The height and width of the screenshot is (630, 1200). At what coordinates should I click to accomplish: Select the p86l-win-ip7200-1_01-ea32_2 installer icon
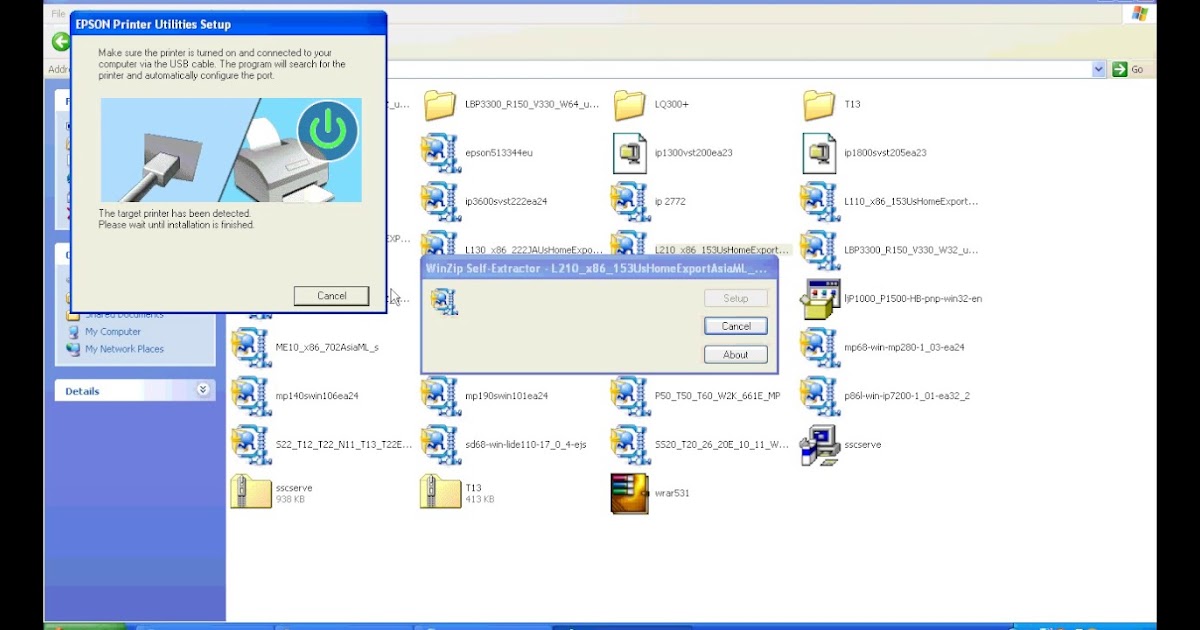coord(819,395)
